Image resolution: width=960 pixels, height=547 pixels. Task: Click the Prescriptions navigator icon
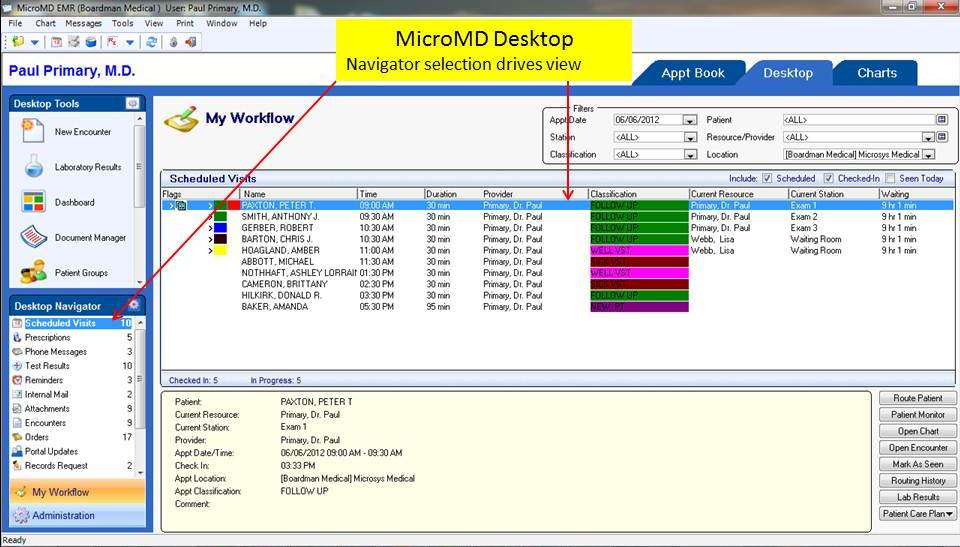tap(17, 338)
